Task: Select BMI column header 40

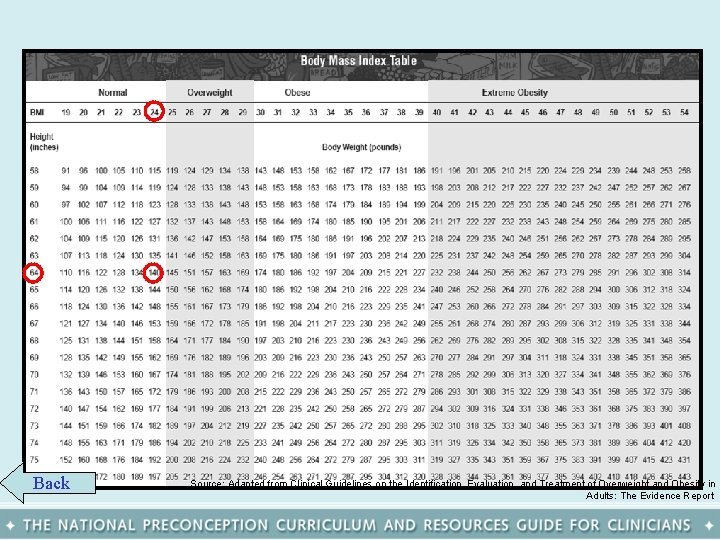Action: [x=437, y=112]
